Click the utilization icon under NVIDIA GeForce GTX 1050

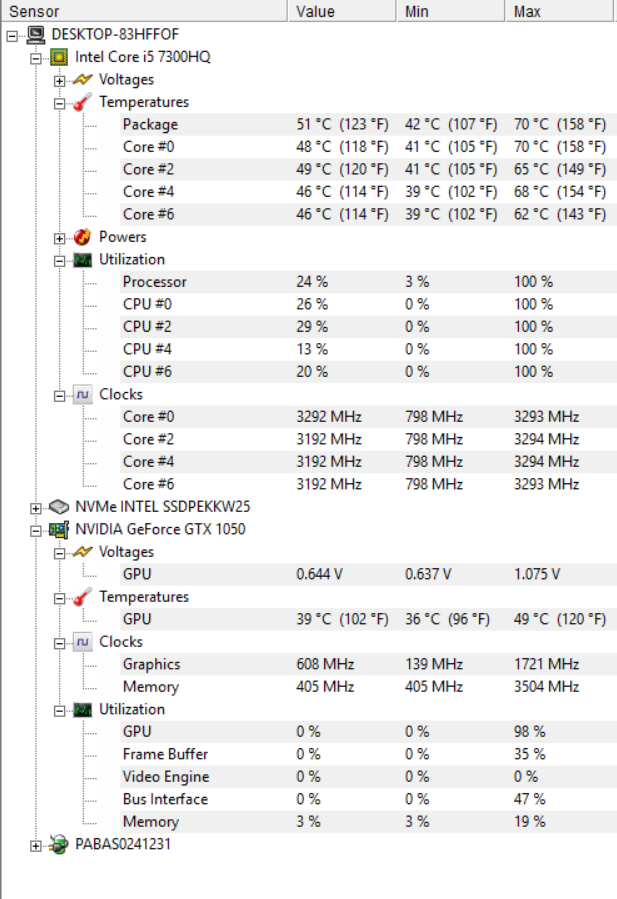pos(82,709)
